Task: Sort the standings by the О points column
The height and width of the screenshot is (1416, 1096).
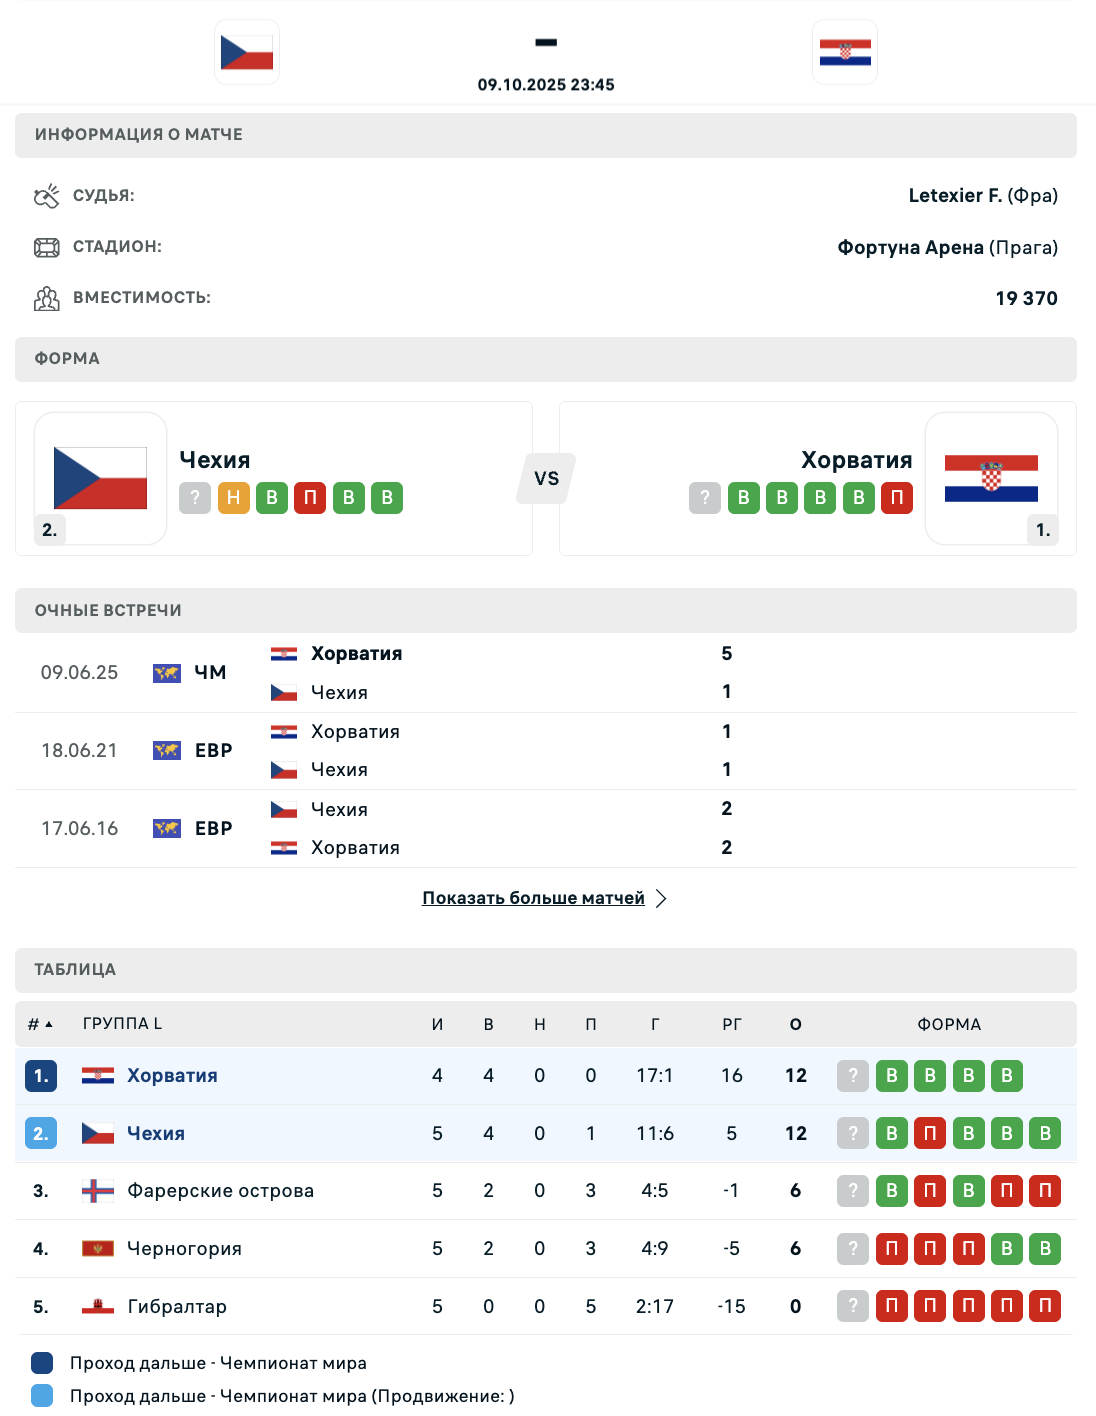Action: click(796, 1024)
